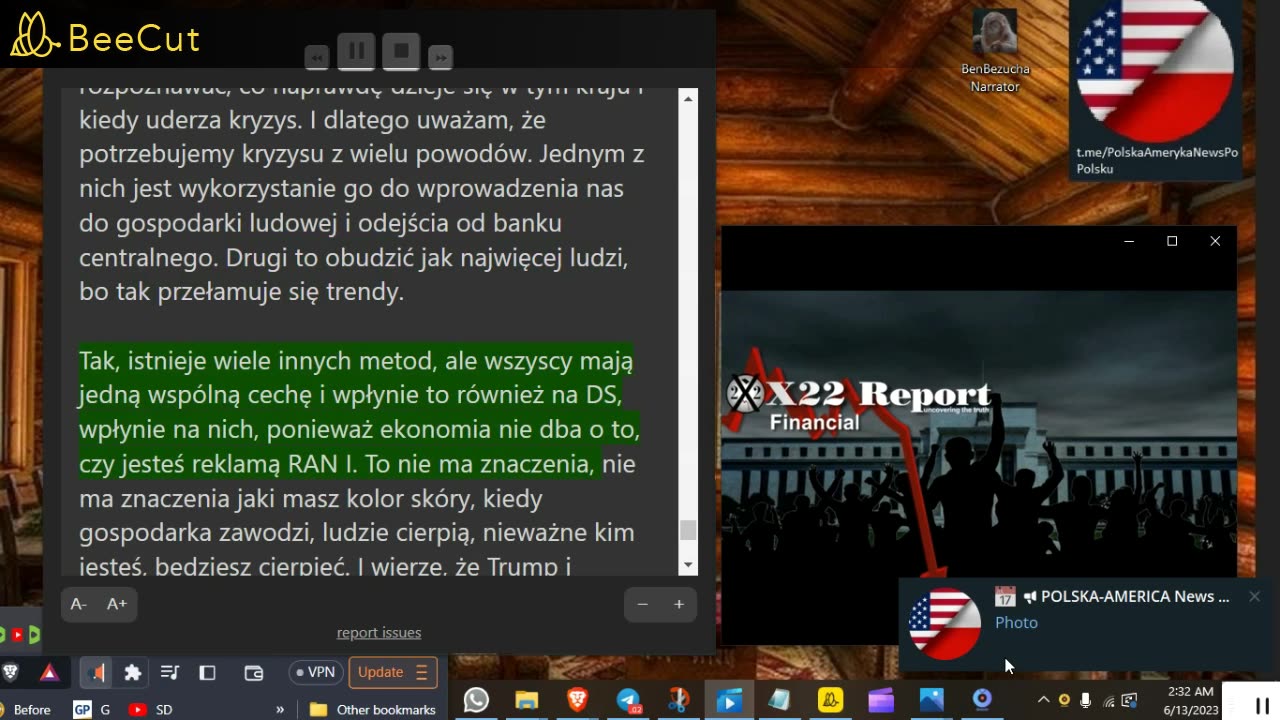1280x720 pixels.
Task: Open the Snipping Tool taskbar icon
Action: (x=679, y=700)
